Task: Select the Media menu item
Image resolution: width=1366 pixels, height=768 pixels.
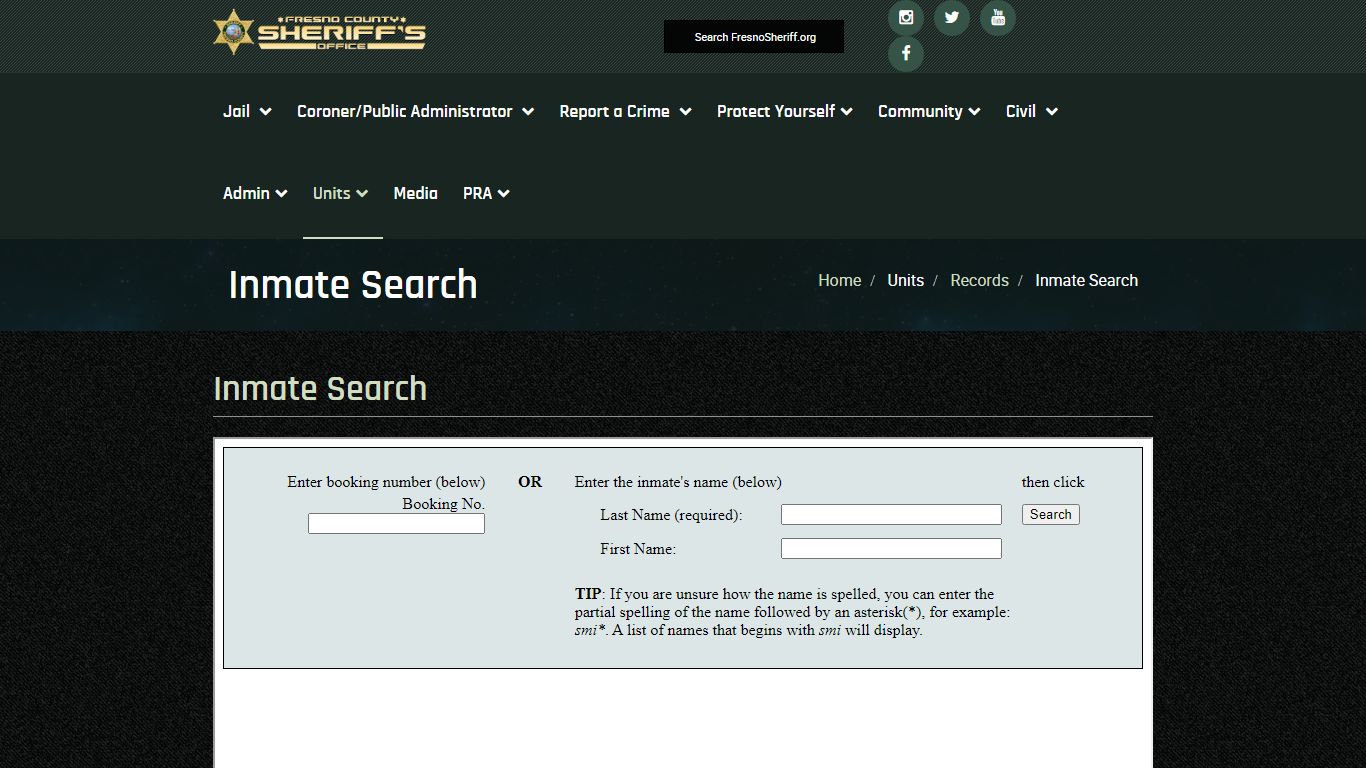Action: (415, 193)
